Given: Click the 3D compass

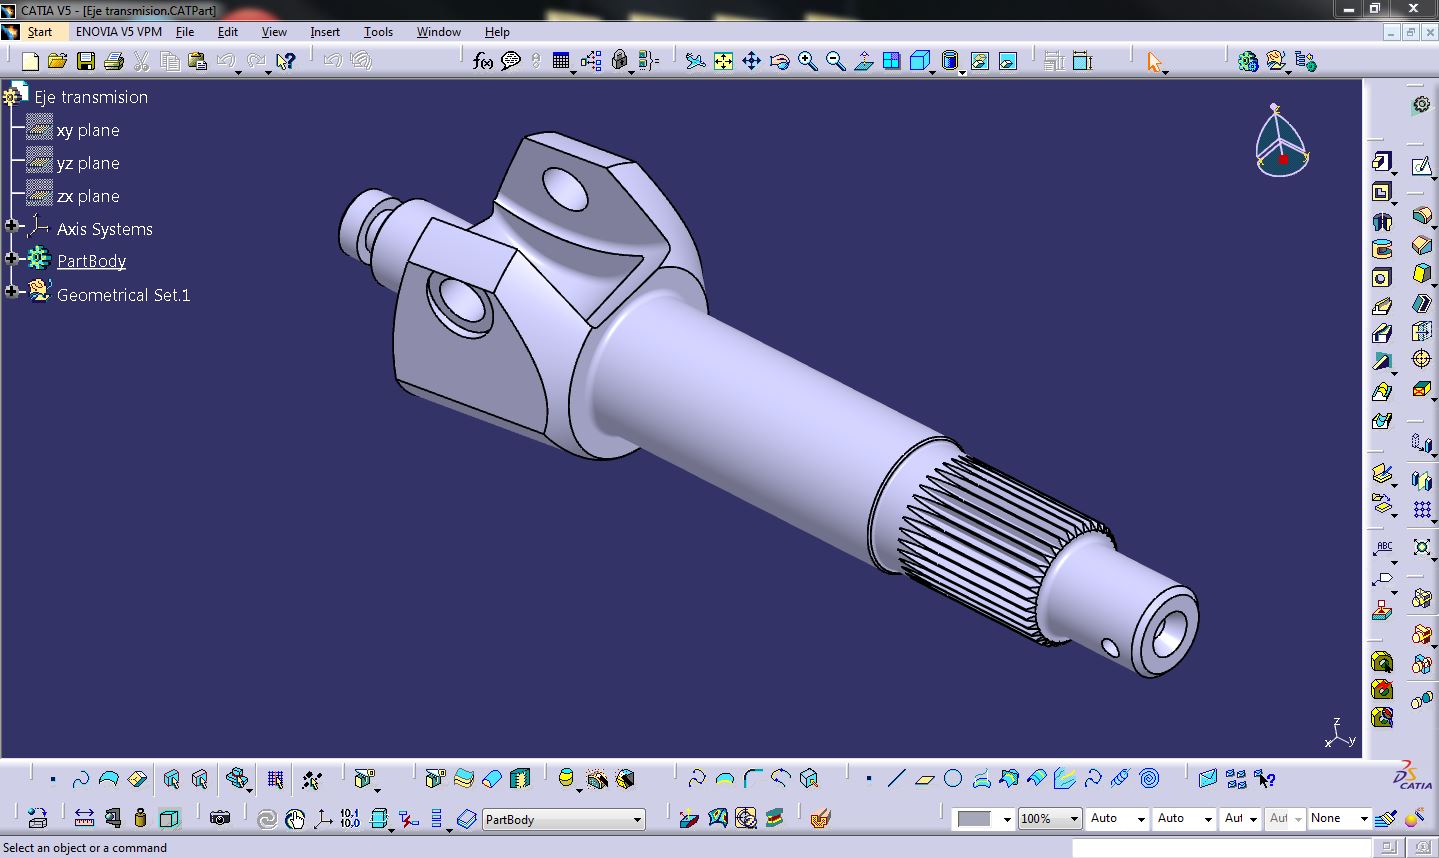Looking at the screenshot, I should pyautogui.click(x=1281, y=142).
